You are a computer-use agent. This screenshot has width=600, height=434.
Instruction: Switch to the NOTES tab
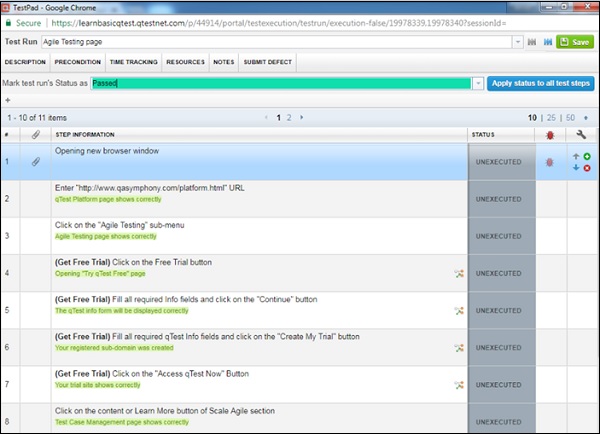pyautogui.click(x=224, y=62)
